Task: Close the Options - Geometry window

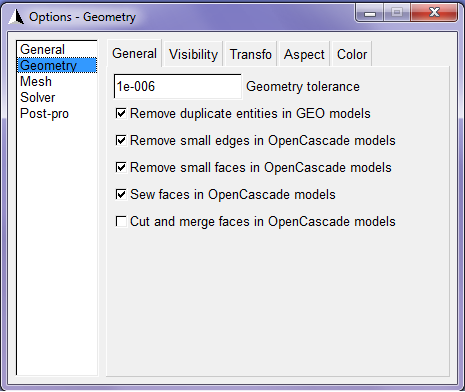Action: tap(434, 13)
